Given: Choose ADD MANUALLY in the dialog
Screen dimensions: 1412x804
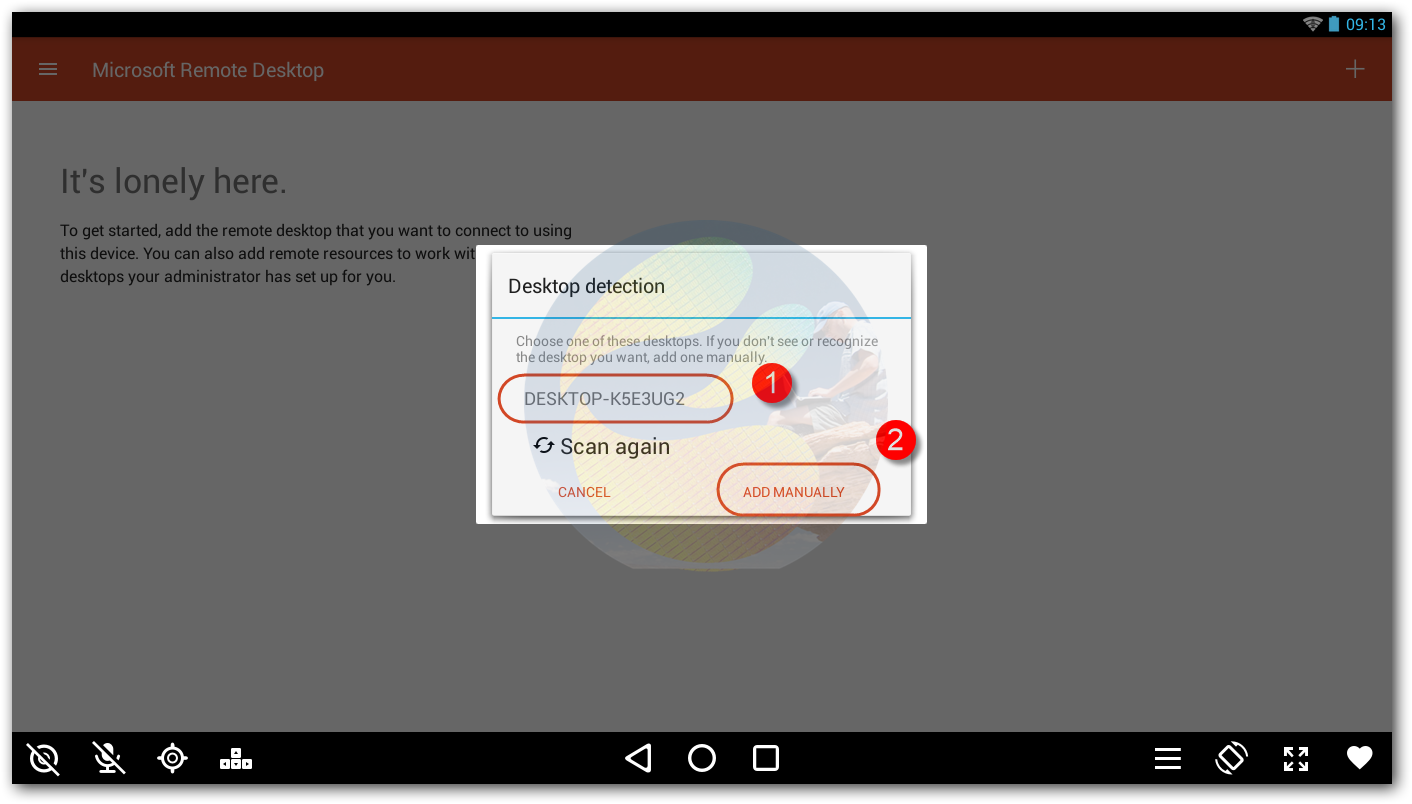Looking at the screenshot, I should tap(794, 492).
